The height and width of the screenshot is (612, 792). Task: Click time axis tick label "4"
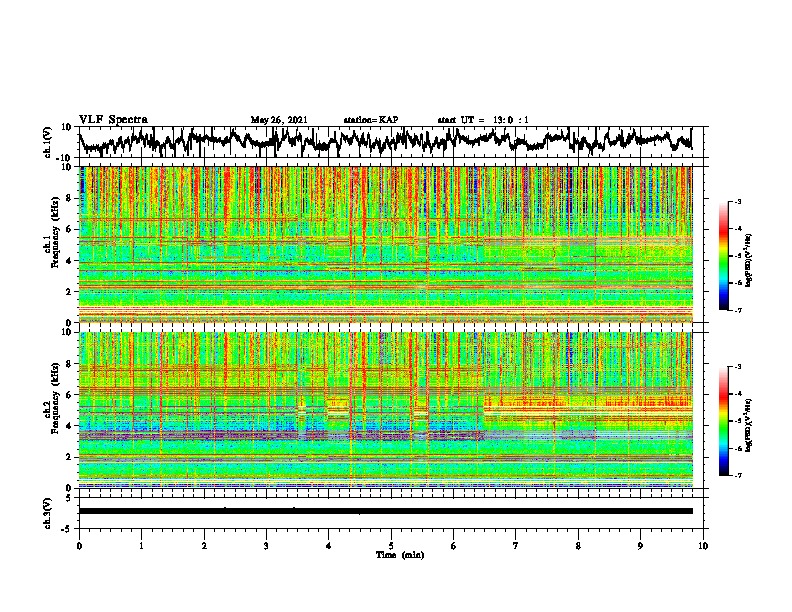pyautogui.click(x=328, y=546)
